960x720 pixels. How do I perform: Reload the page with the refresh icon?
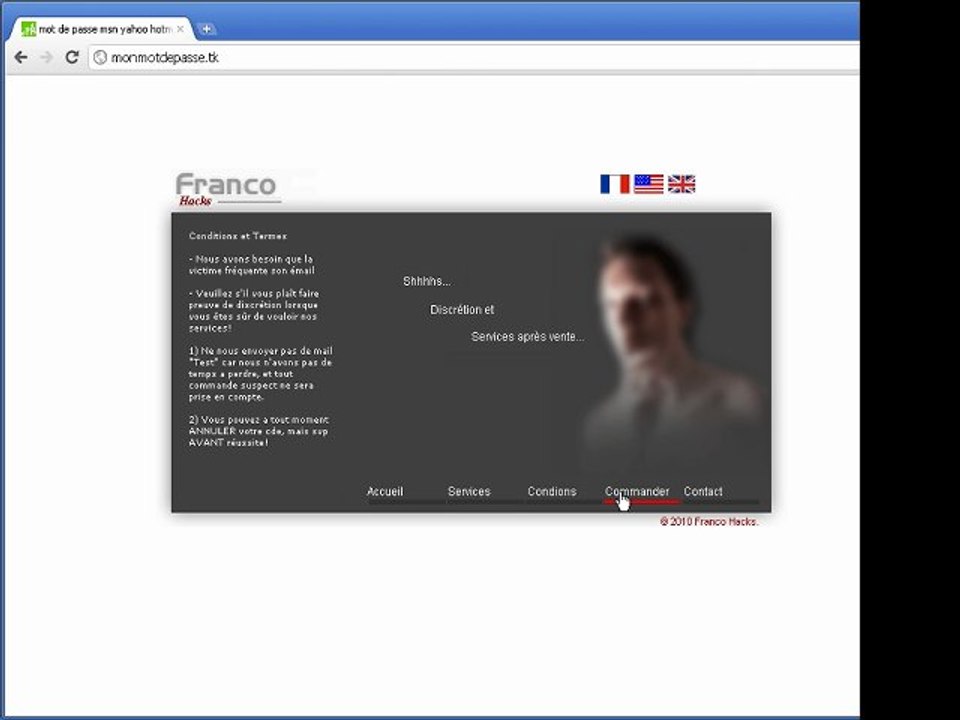(72, 57)
